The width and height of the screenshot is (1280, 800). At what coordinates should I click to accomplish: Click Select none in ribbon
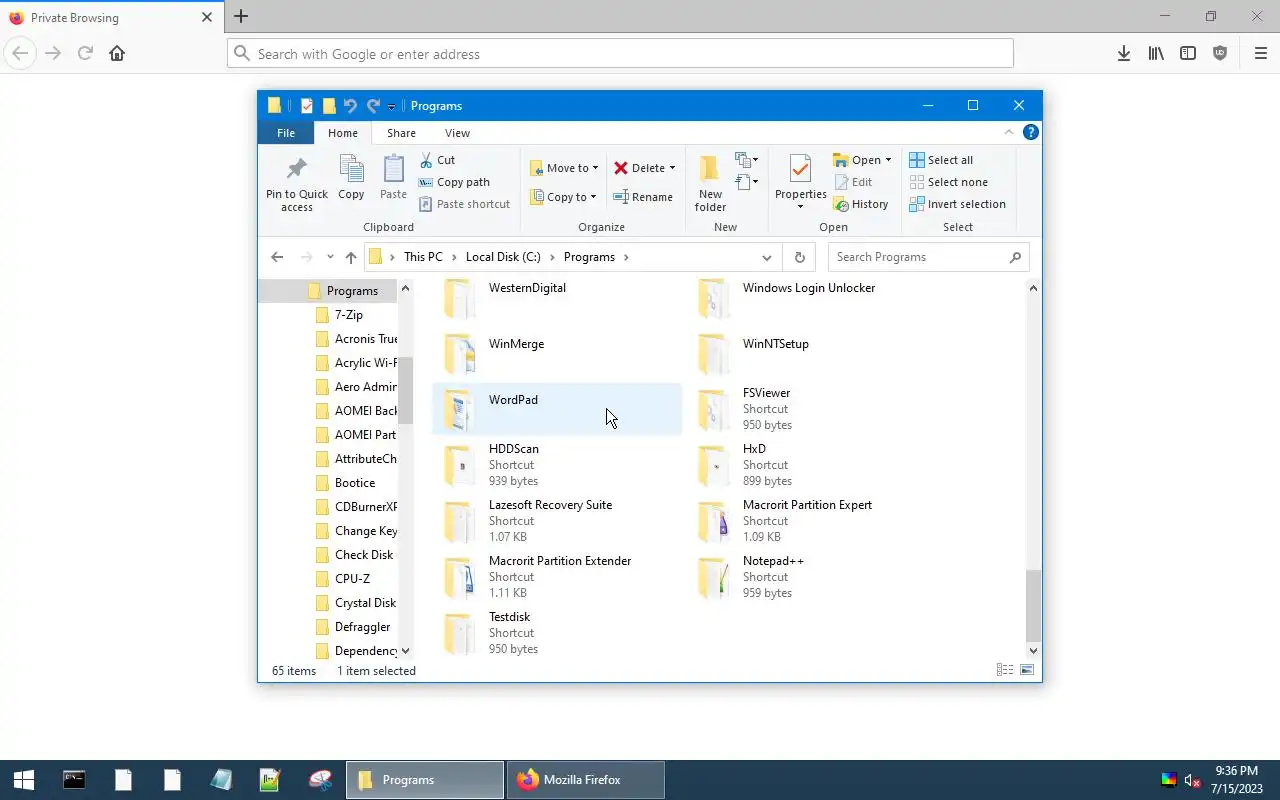[948, 182]
